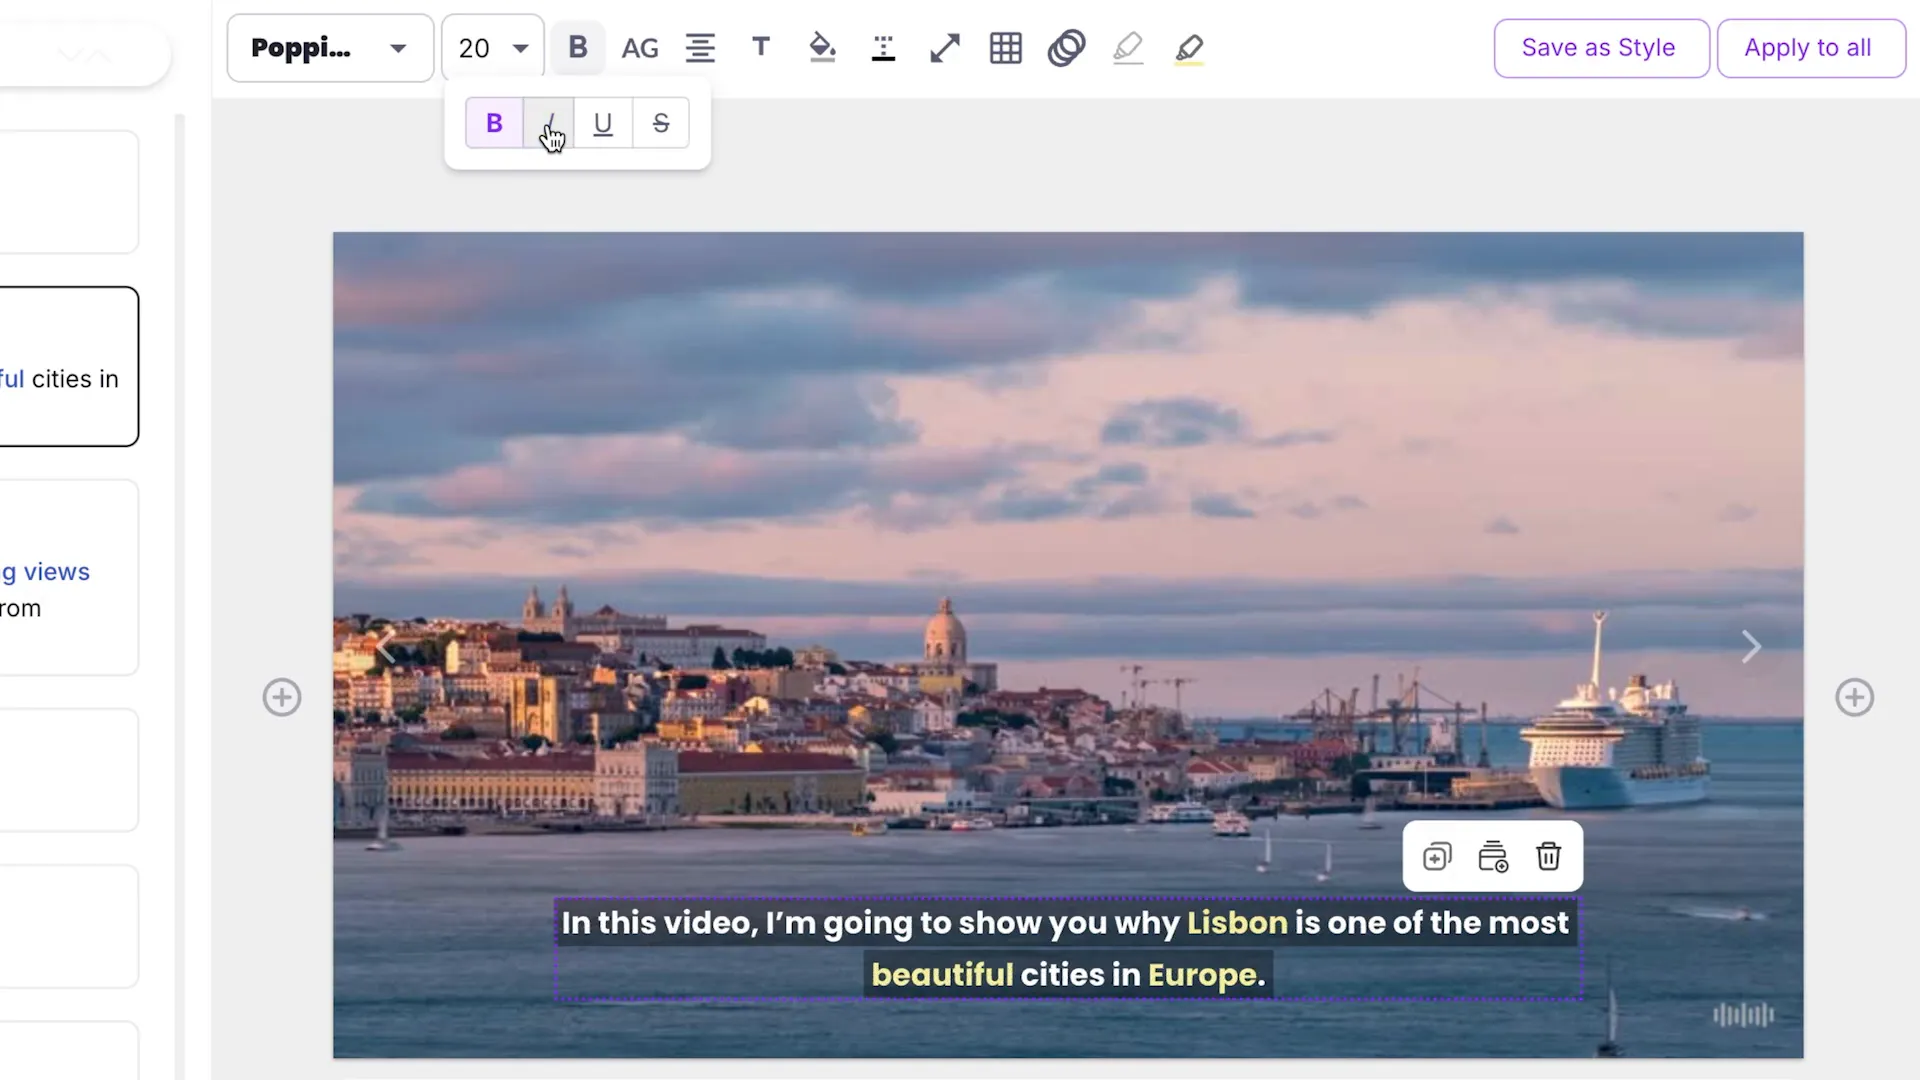Add a scene with the left plus button
The image size is (1920, 1080).
pyautogui.click(x=282, y=697)
